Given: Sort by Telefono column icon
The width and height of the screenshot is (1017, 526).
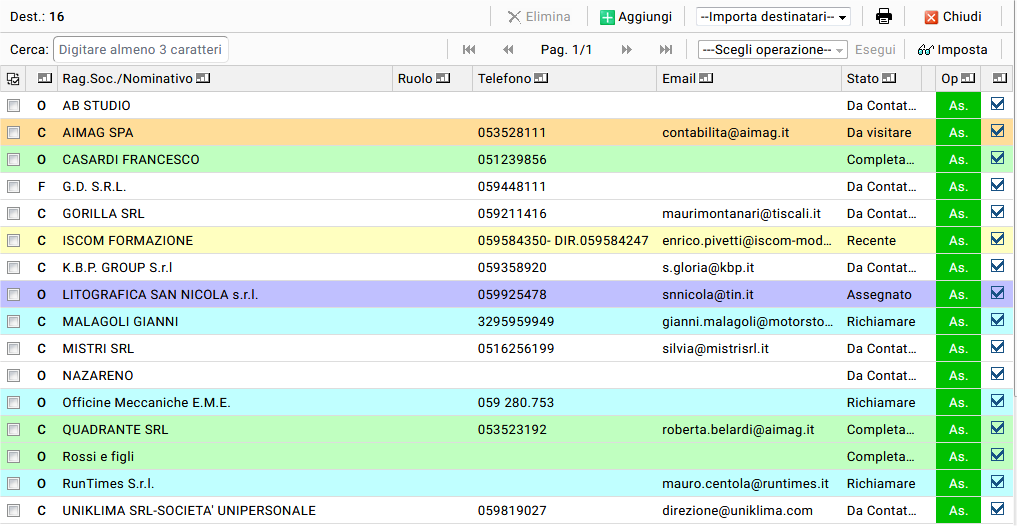Looking at the screenshot, I should pyautogui.click(x=541, y=78).
